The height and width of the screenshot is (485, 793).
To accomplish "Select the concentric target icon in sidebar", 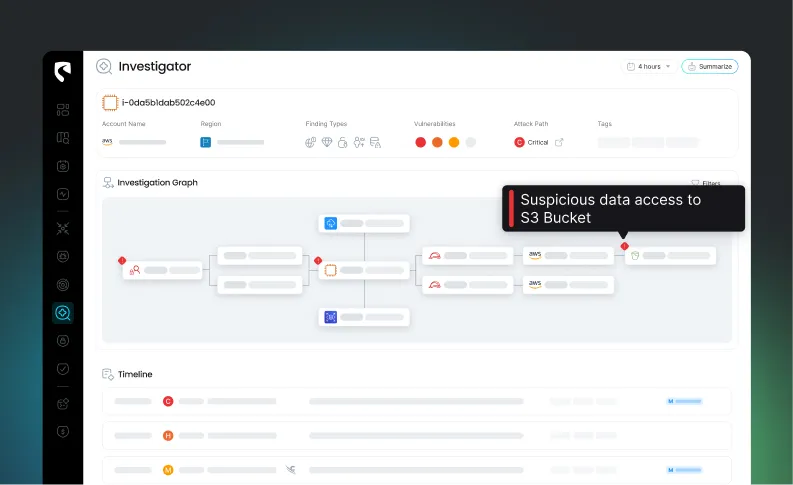I will [63, 285].
